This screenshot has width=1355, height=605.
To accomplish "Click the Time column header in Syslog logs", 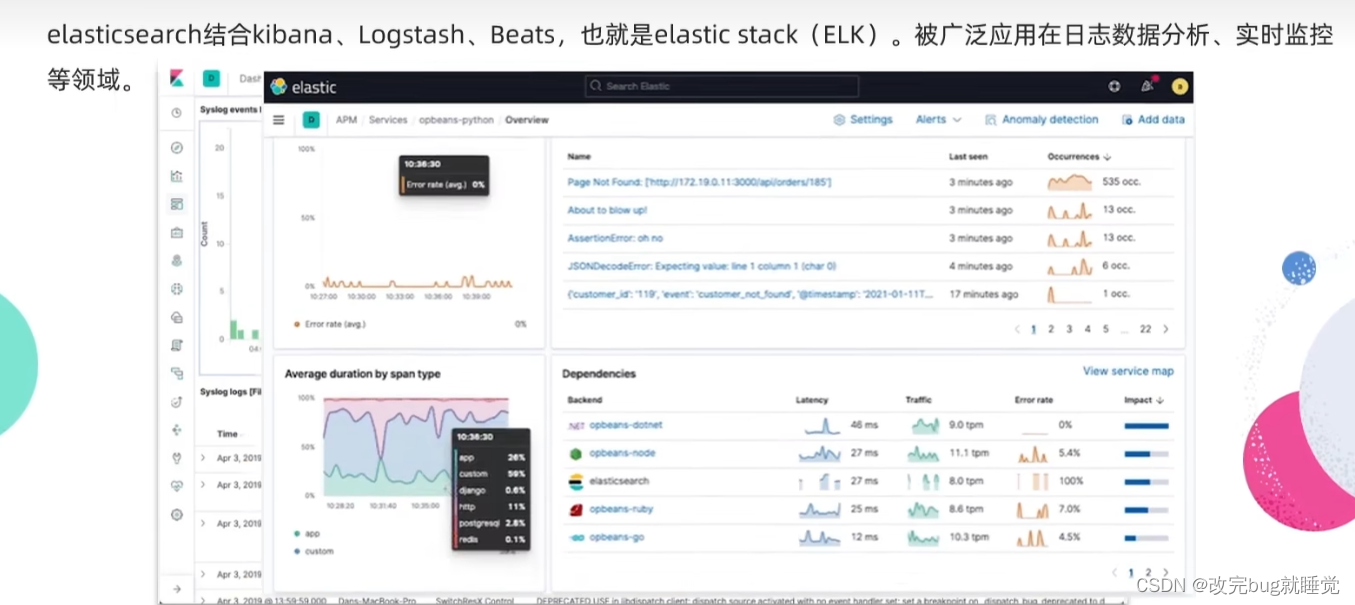I will [228, 434].
